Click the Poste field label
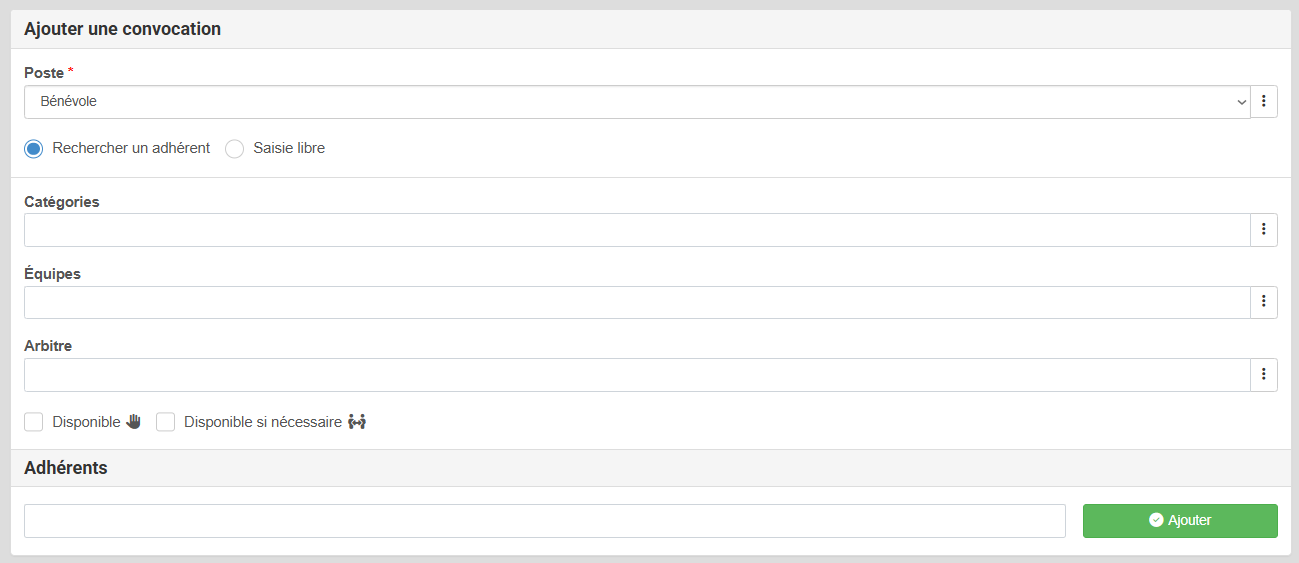 point(44,73)
